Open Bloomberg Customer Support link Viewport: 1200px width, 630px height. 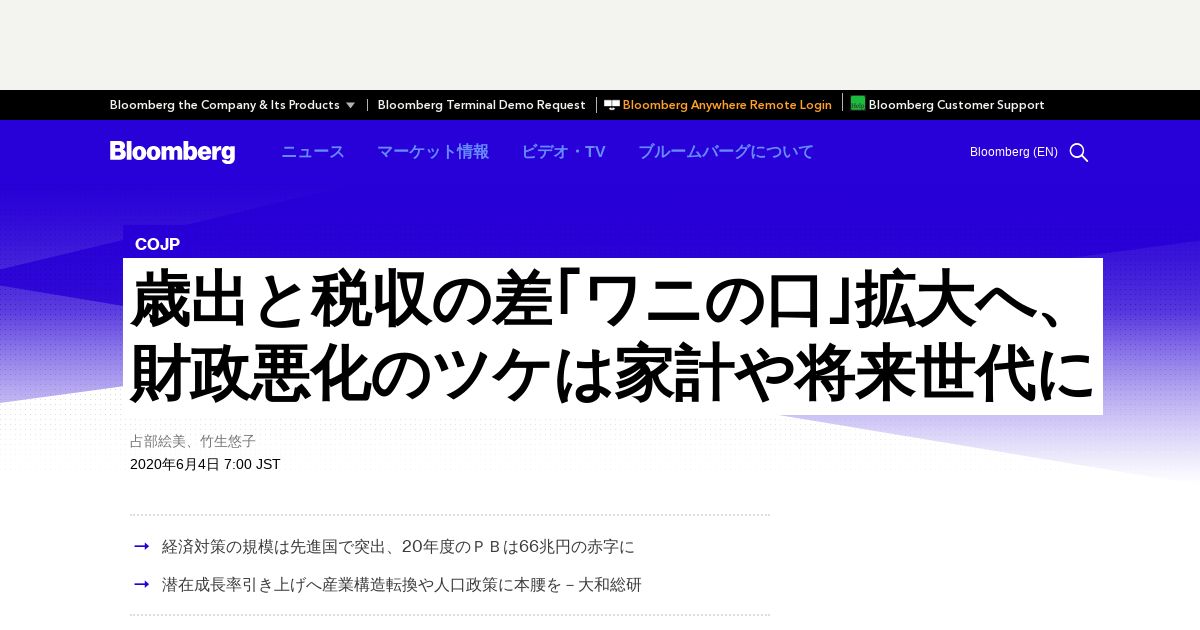tap(956, 105)
